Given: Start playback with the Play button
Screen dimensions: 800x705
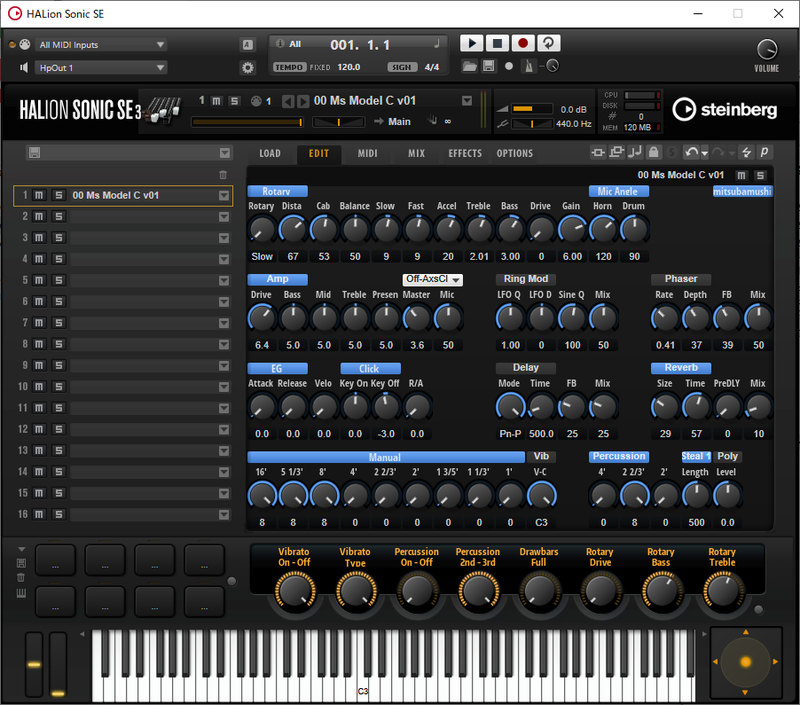Looking at the screenshot, I should (x=471, y=43).
